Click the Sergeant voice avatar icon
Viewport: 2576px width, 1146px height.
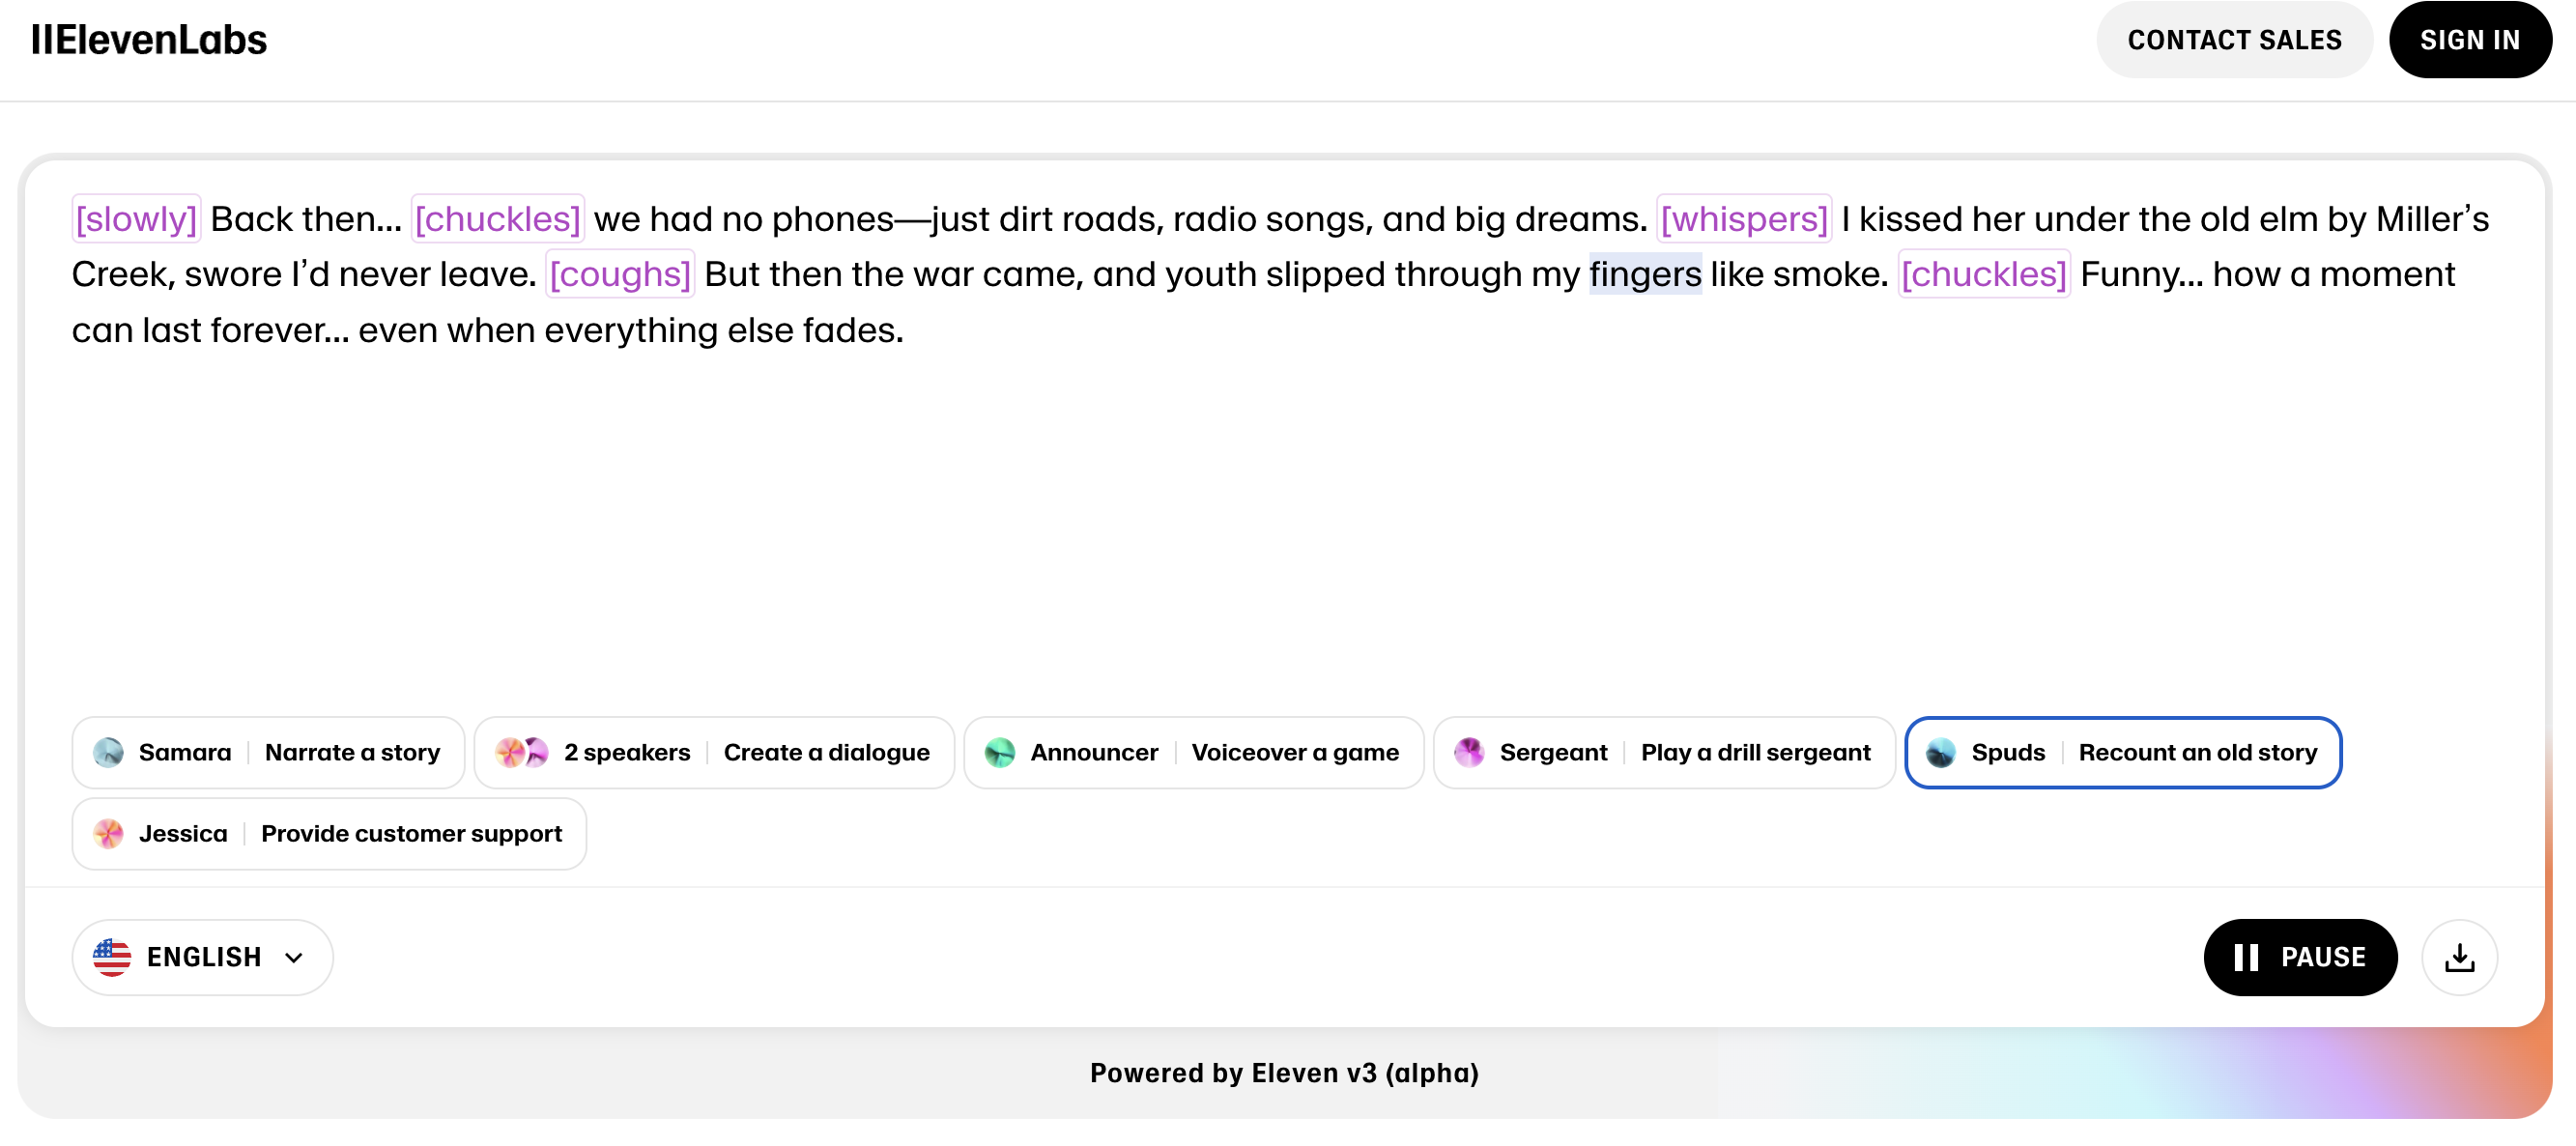point(1470,752)
